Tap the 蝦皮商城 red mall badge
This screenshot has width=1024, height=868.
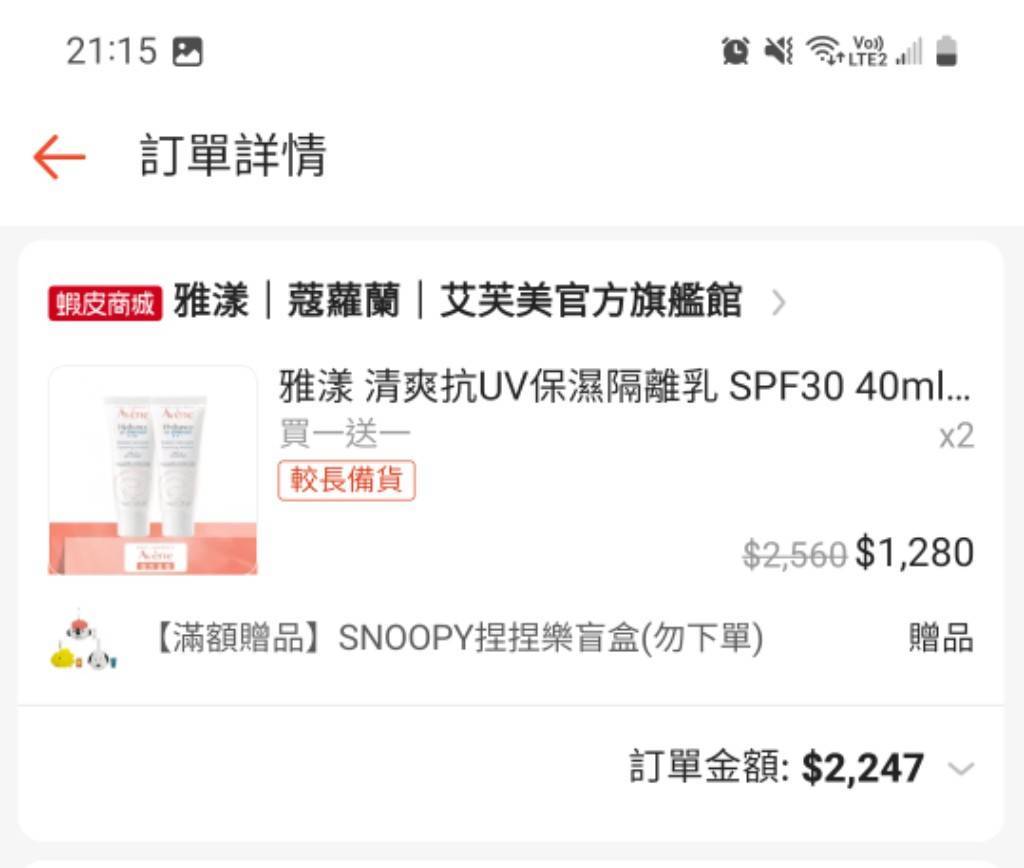104,304
